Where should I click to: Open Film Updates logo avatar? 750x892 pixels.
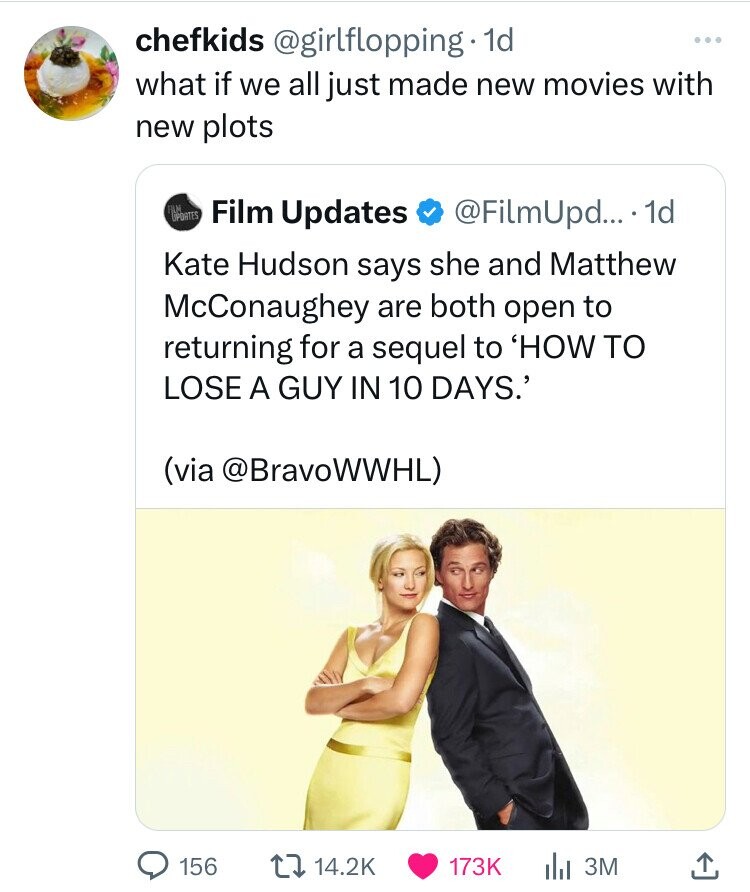pos(183,212)
